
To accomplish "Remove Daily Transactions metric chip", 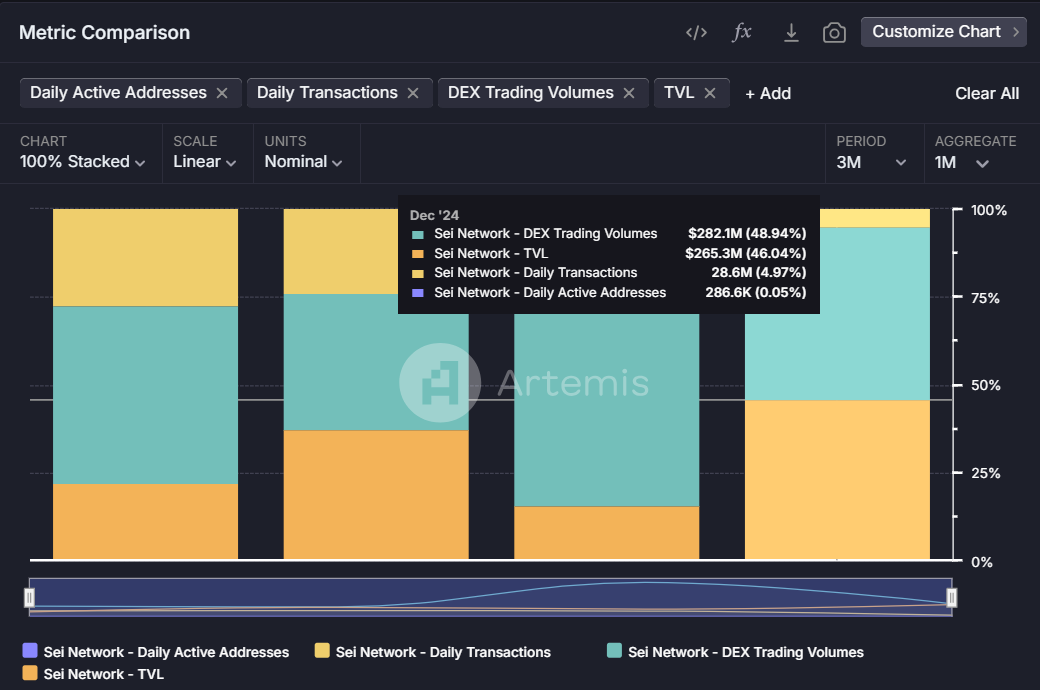I will click(x=413, y=93).
